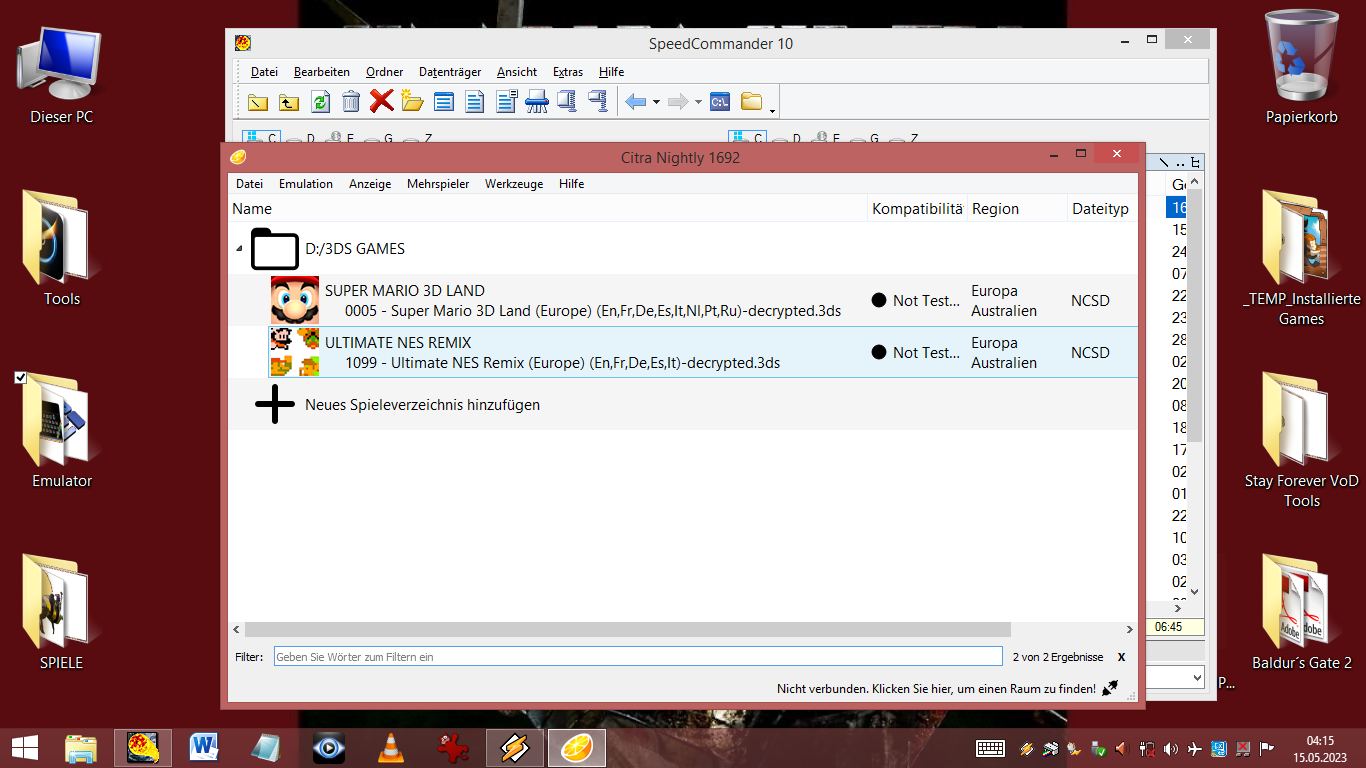Click 'Neues Spieleverzeichnis hinzufügen' entry
This screenshot has width=1366, height=768.
click(x=422, y=405)
